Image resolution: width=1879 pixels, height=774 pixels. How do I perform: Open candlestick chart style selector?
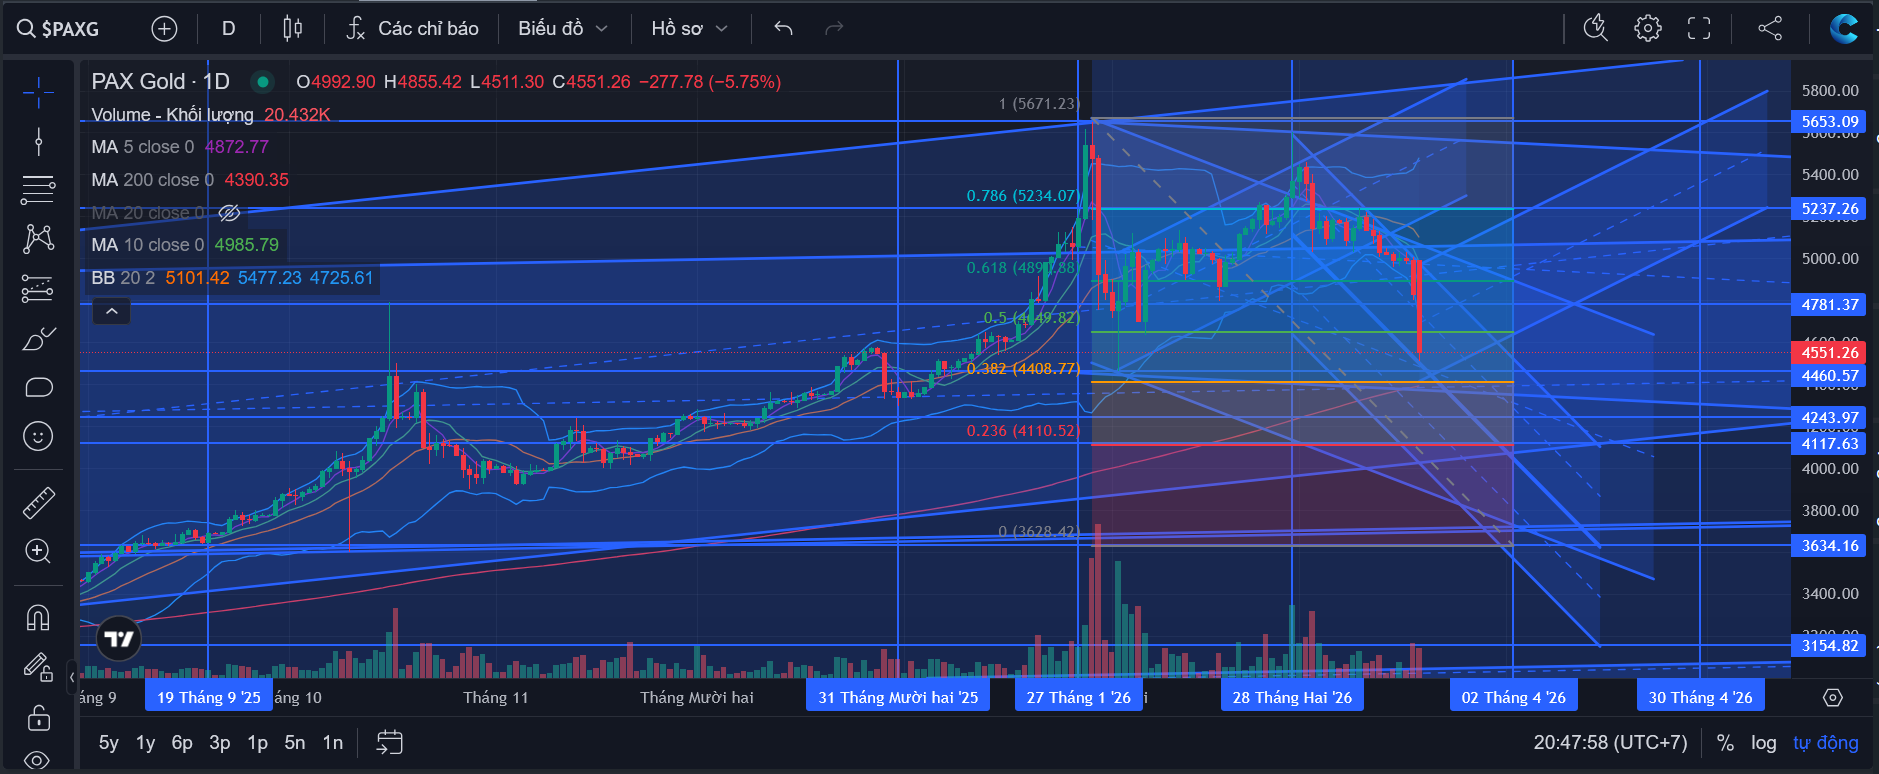(292, 29)
